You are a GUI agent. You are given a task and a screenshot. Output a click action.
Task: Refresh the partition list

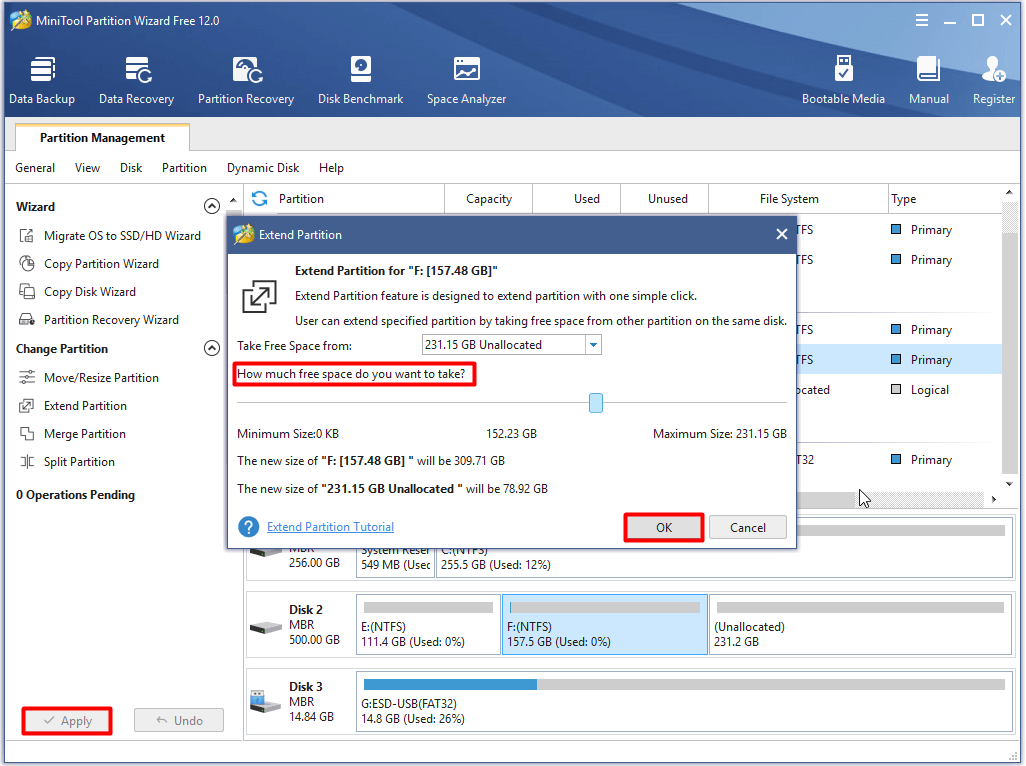click(260, 198)
